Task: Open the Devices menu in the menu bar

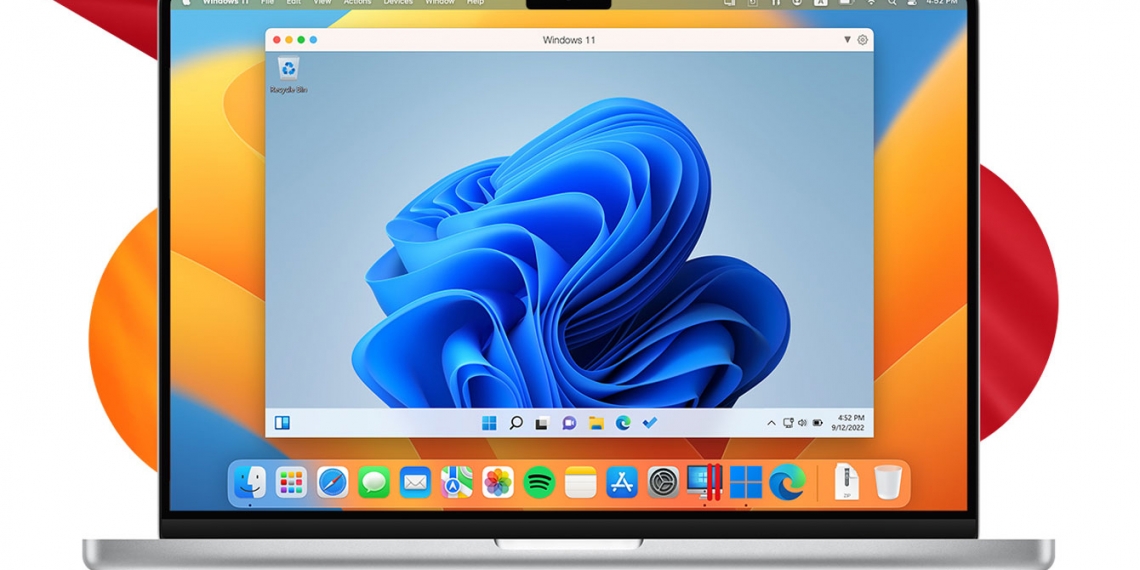Action: (397, 3)
